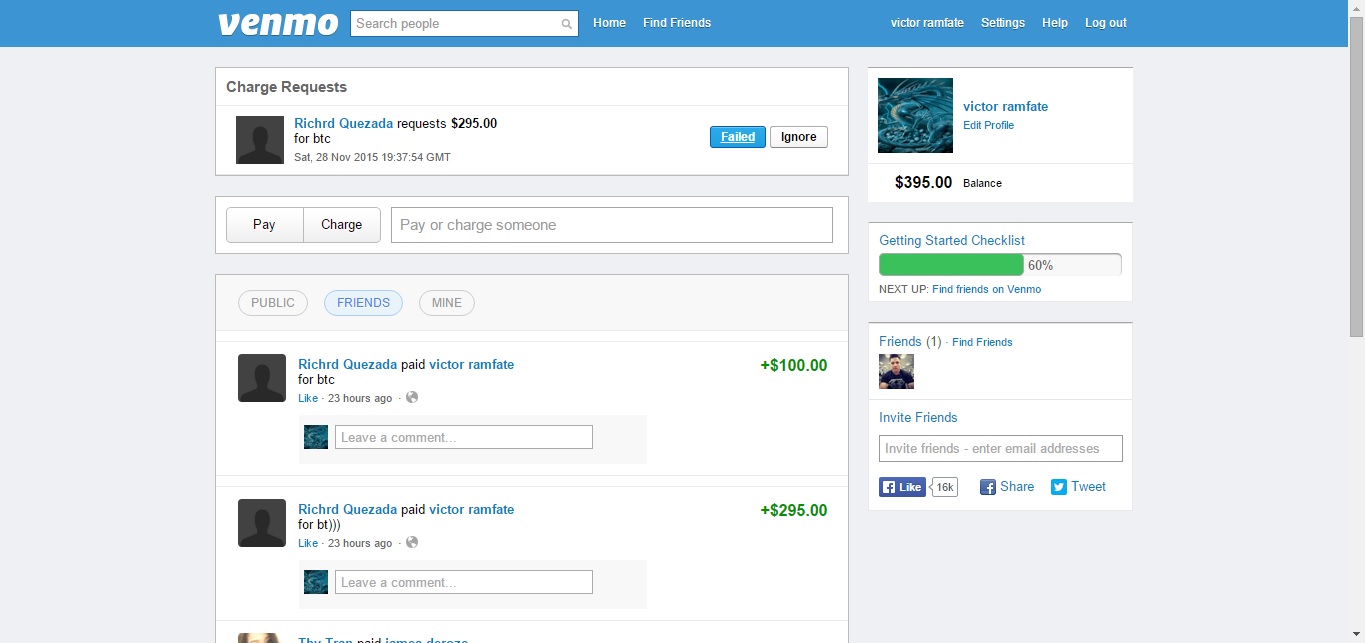Open the victor ramfate profile name link in the sidebar
Image resolution: width=1365 pixels, height=643 pixels.
[x=1005, y=107]
